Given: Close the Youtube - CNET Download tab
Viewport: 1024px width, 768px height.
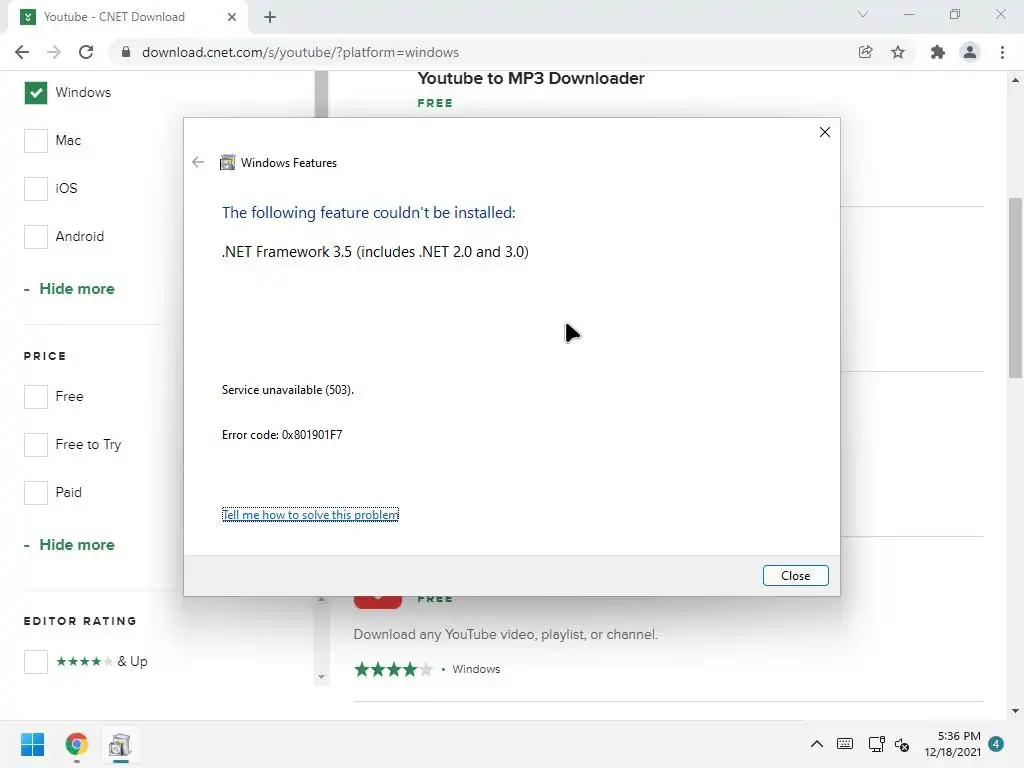Looking at the screenshot, I should point(232,17).
